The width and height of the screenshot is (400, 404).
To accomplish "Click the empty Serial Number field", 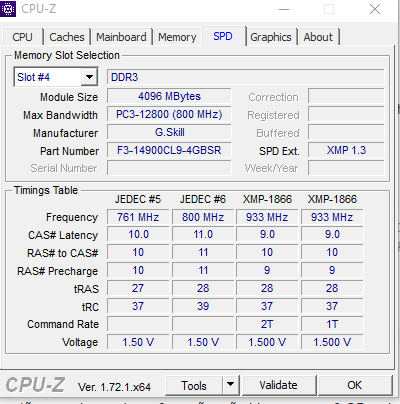I will (x=169, y=168).
